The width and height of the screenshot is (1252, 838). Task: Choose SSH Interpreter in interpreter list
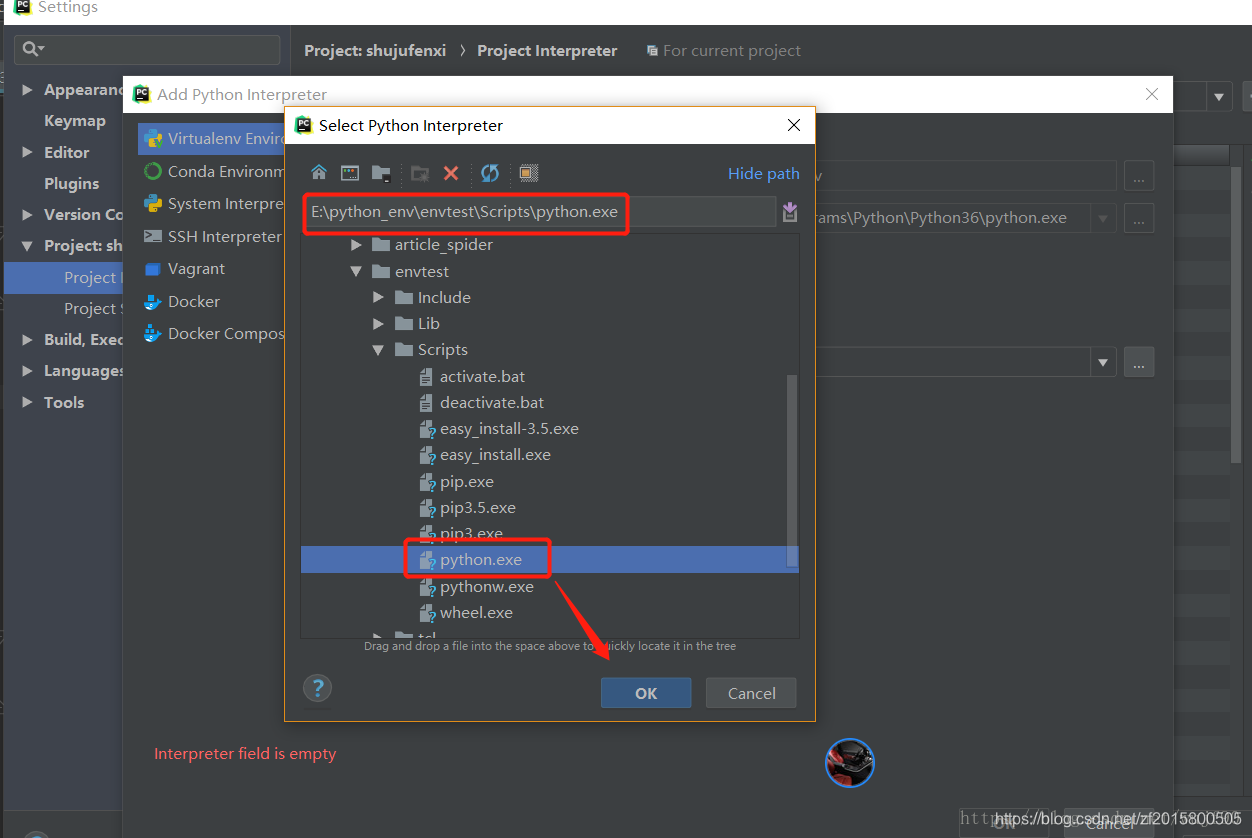pyautogui.click(x=214, y=236)
